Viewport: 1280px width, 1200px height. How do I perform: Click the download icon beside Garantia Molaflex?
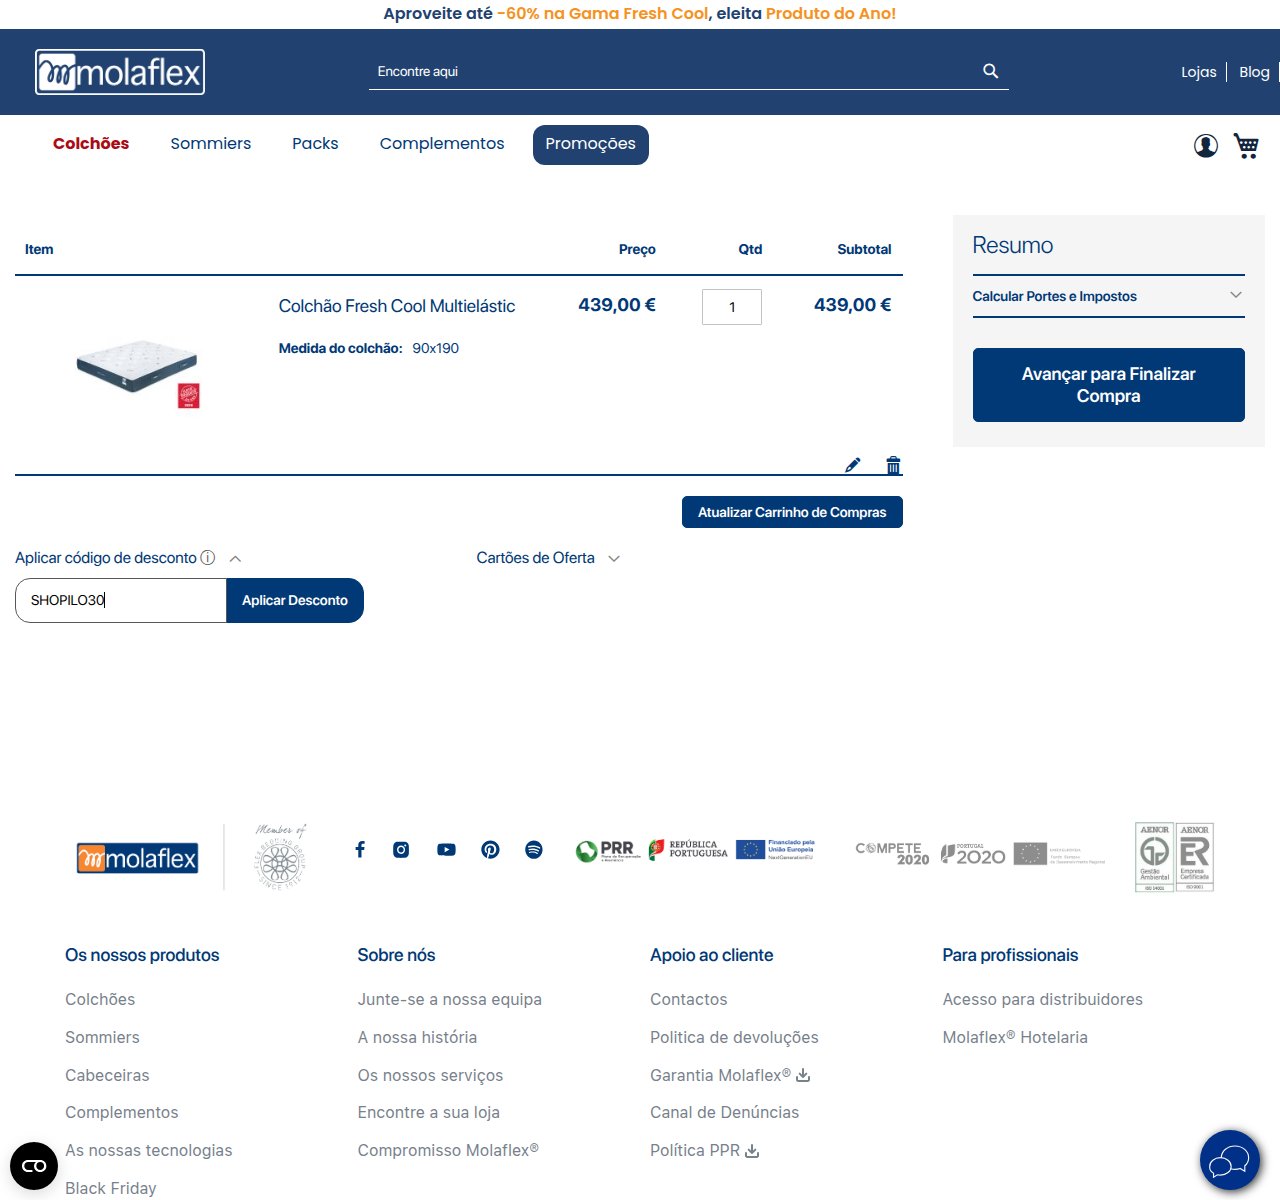[x=803, y=1075]
